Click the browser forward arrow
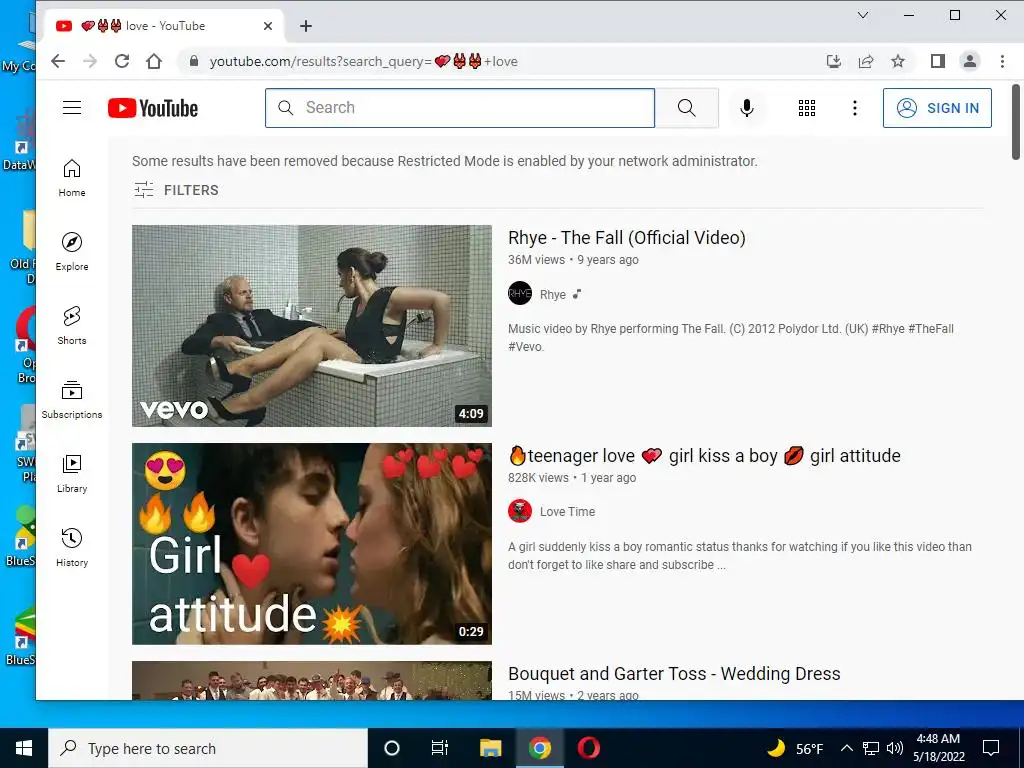This screenshot has height=768, width=1024. point(90,61)
